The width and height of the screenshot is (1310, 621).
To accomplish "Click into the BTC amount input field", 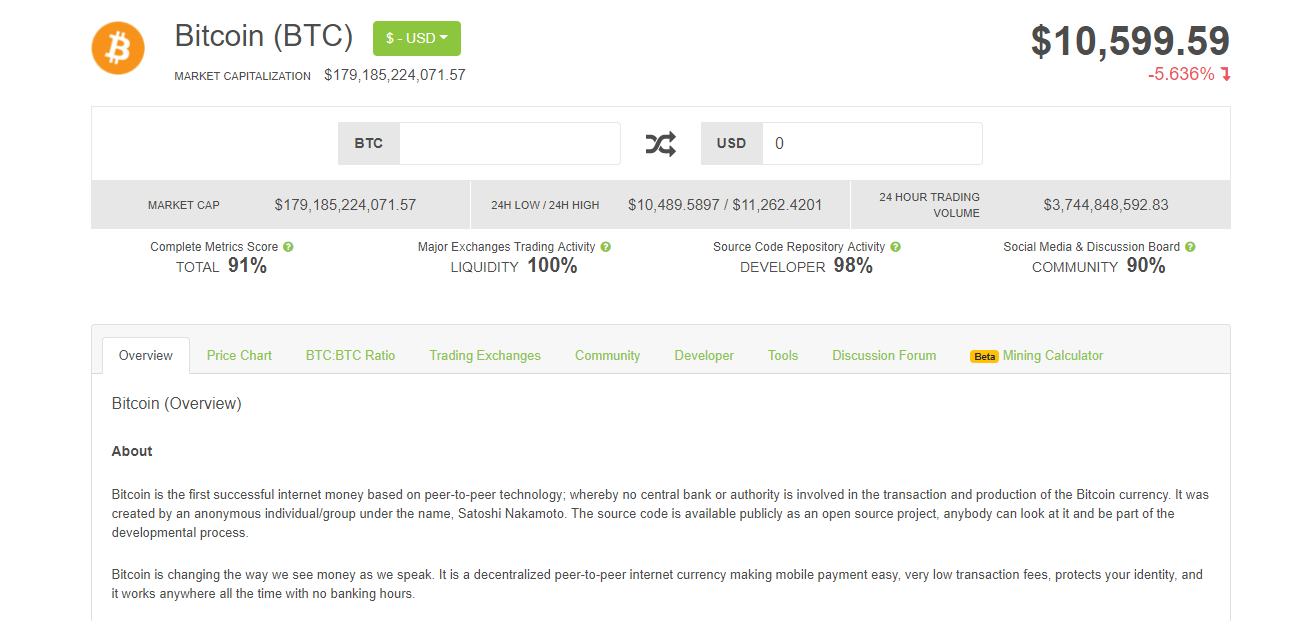I will tap(510, 143).
